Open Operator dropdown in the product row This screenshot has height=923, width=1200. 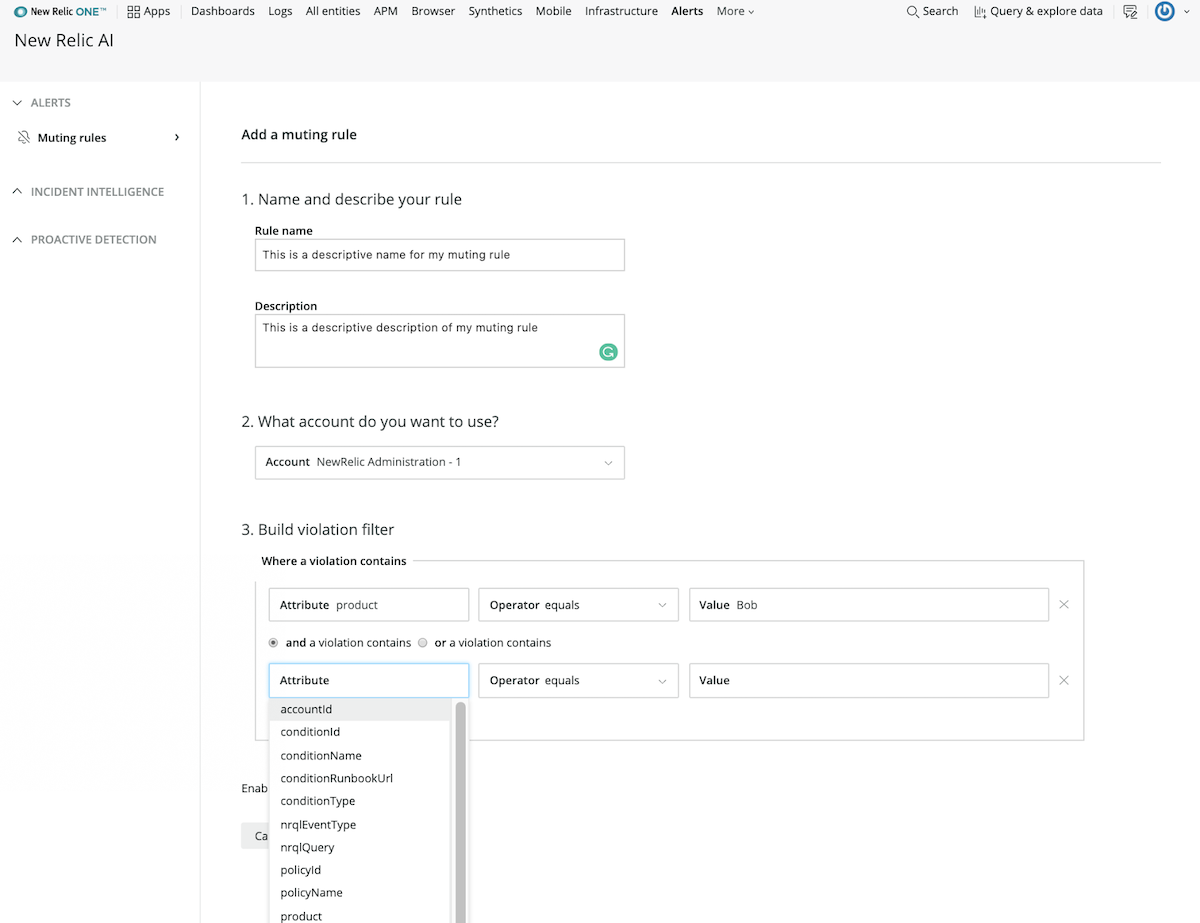click(579, 605)
